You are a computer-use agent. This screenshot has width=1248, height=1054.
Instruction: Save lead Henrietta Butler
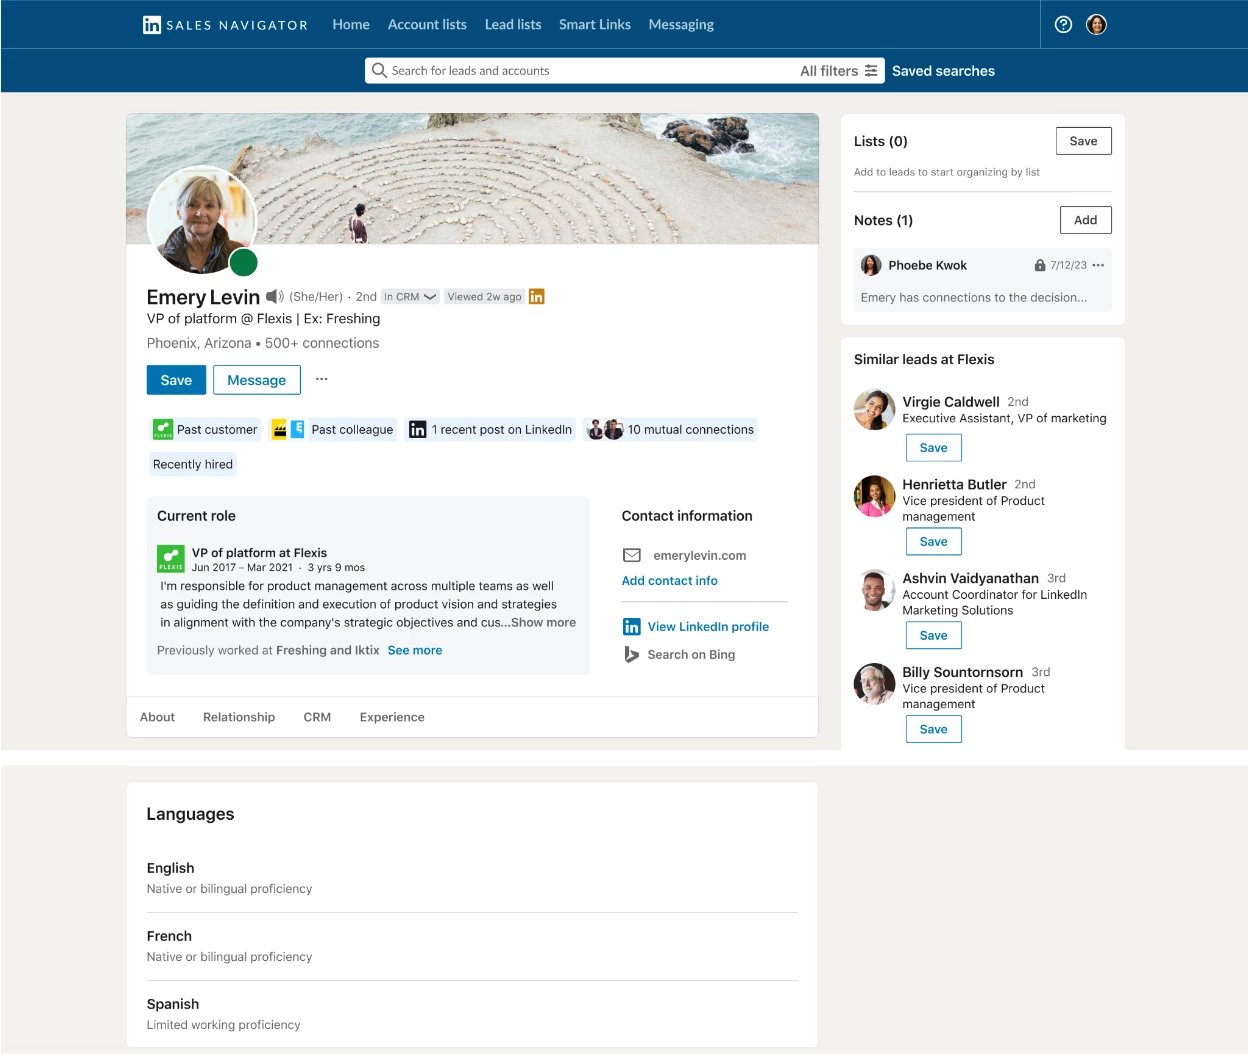(x=933, y=542)
